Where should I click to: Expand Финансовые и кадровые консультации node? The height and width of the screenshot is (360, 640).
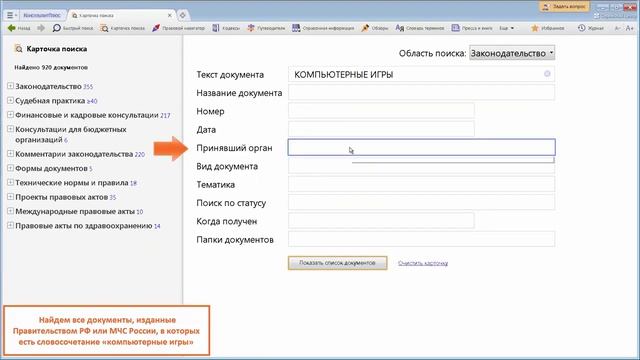tap(10, 115)
